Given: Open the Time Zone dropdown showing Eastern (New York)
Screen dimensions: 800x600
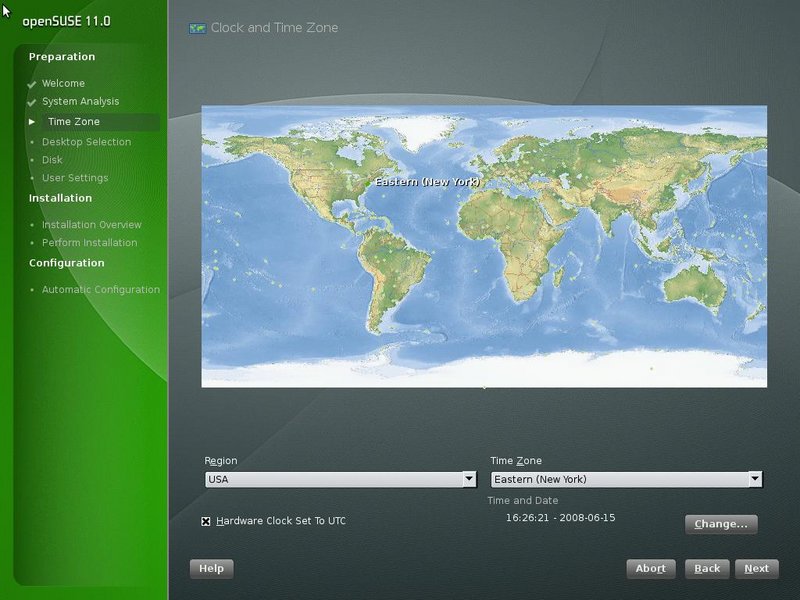Looking at the screenshot, I should click(x=627, y=479).
